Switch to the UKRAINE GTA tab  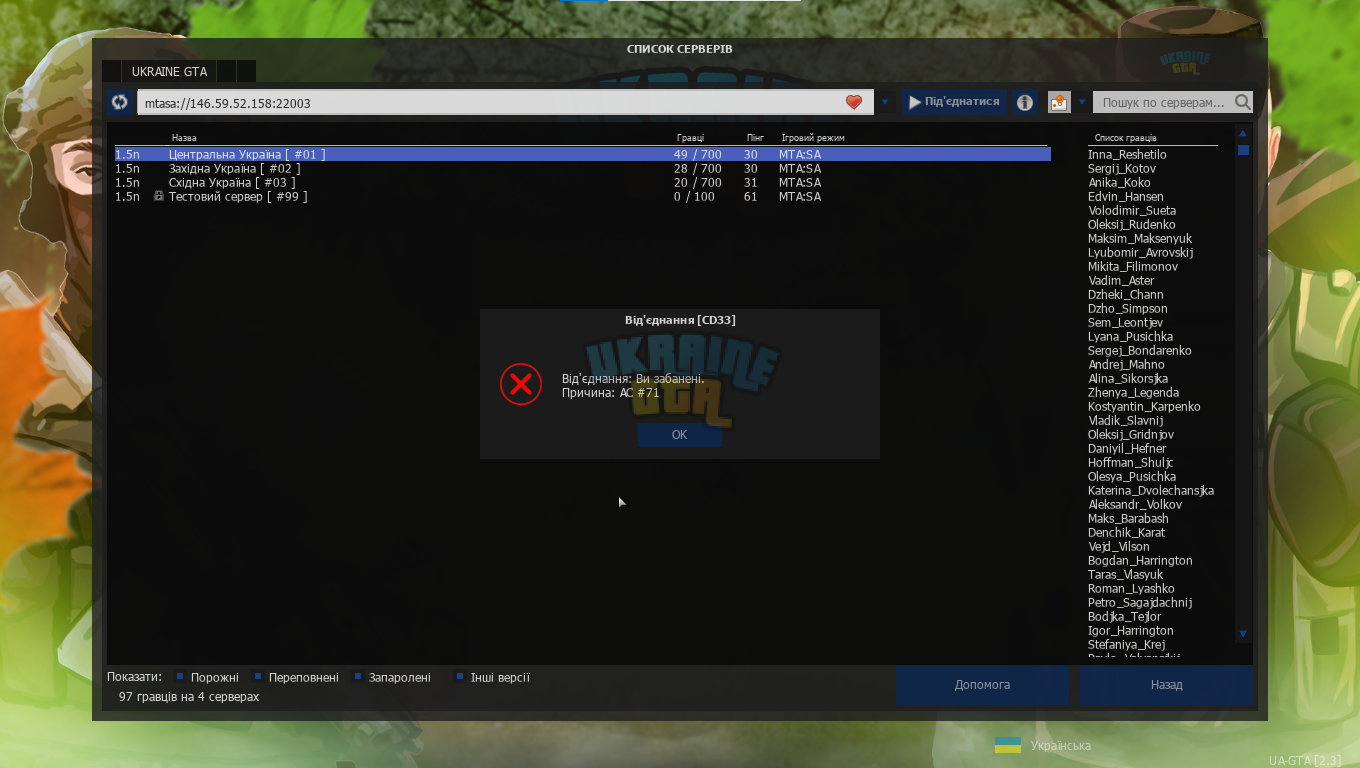pyautogui.click(x=169, y=72)
